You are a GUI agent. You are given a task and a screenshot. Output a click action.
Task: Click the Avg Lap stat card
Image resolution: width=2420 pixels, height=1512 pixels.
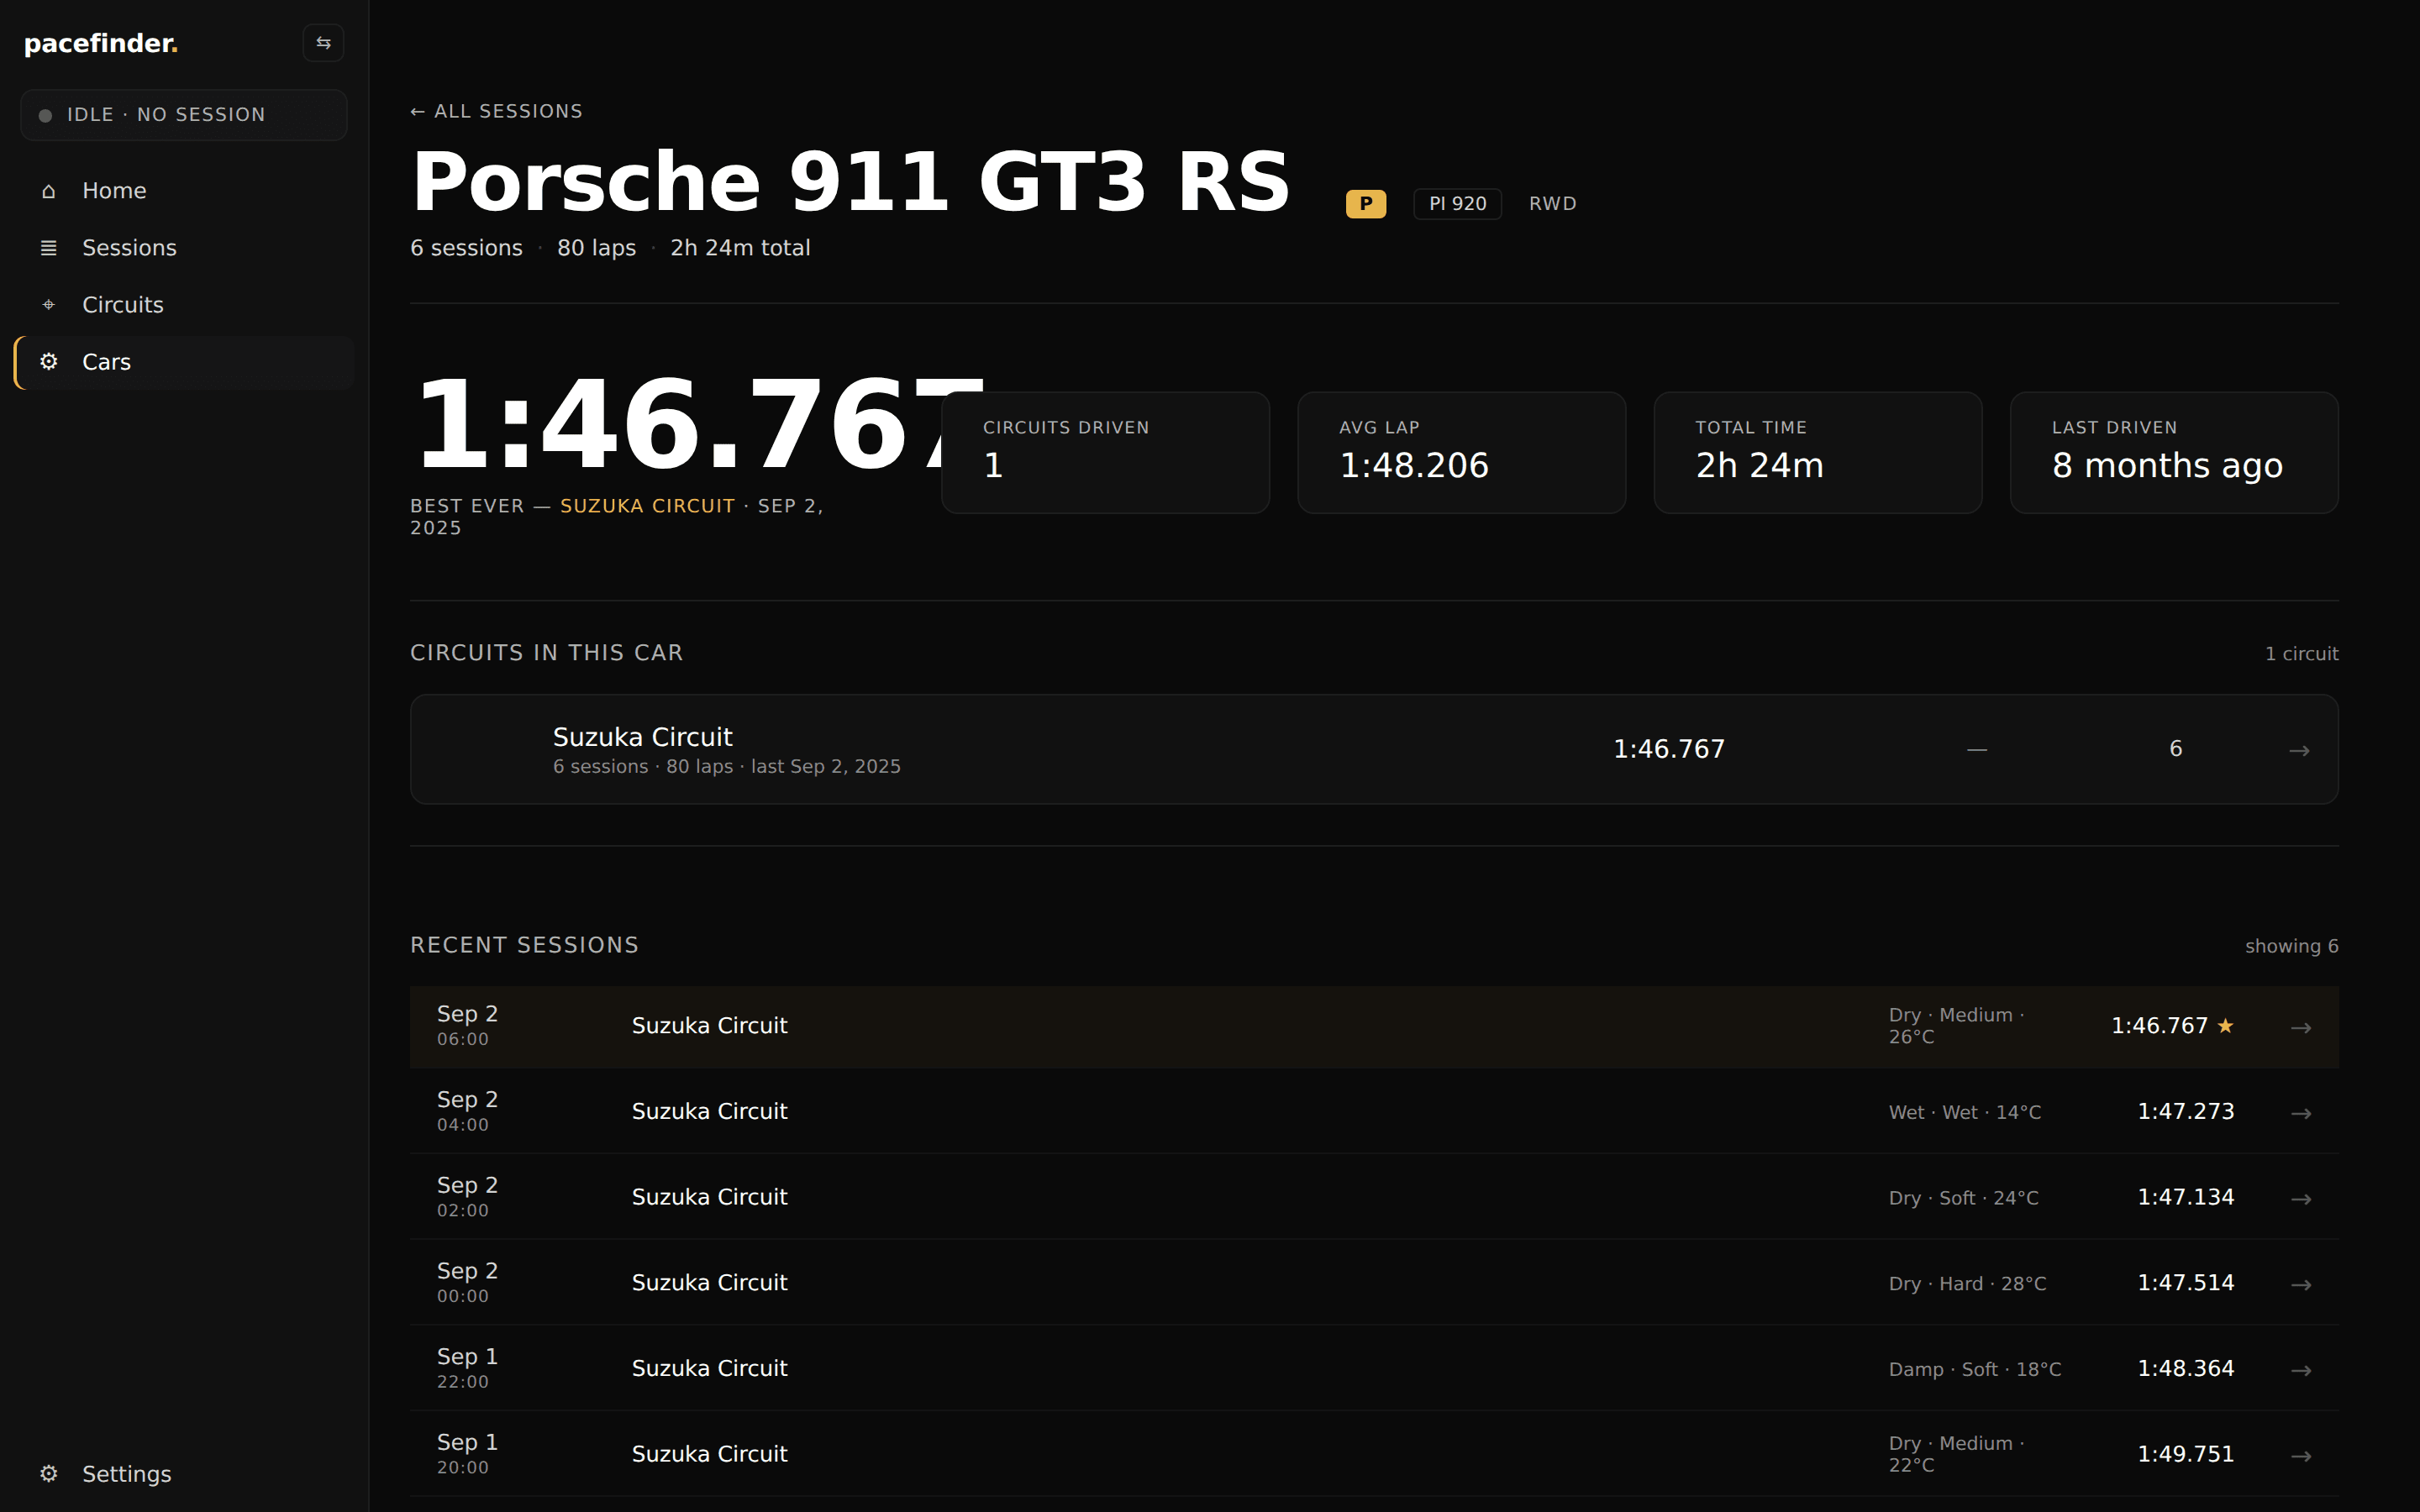pyautogui.click(x=1461, y=453)
